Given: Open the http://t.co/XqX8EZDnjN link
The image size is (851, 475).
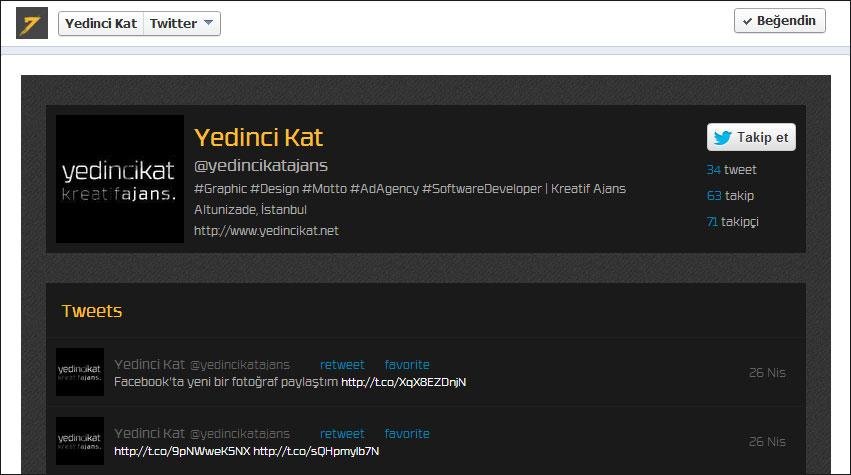Looking at the screenshot, I should click(403, 382).
